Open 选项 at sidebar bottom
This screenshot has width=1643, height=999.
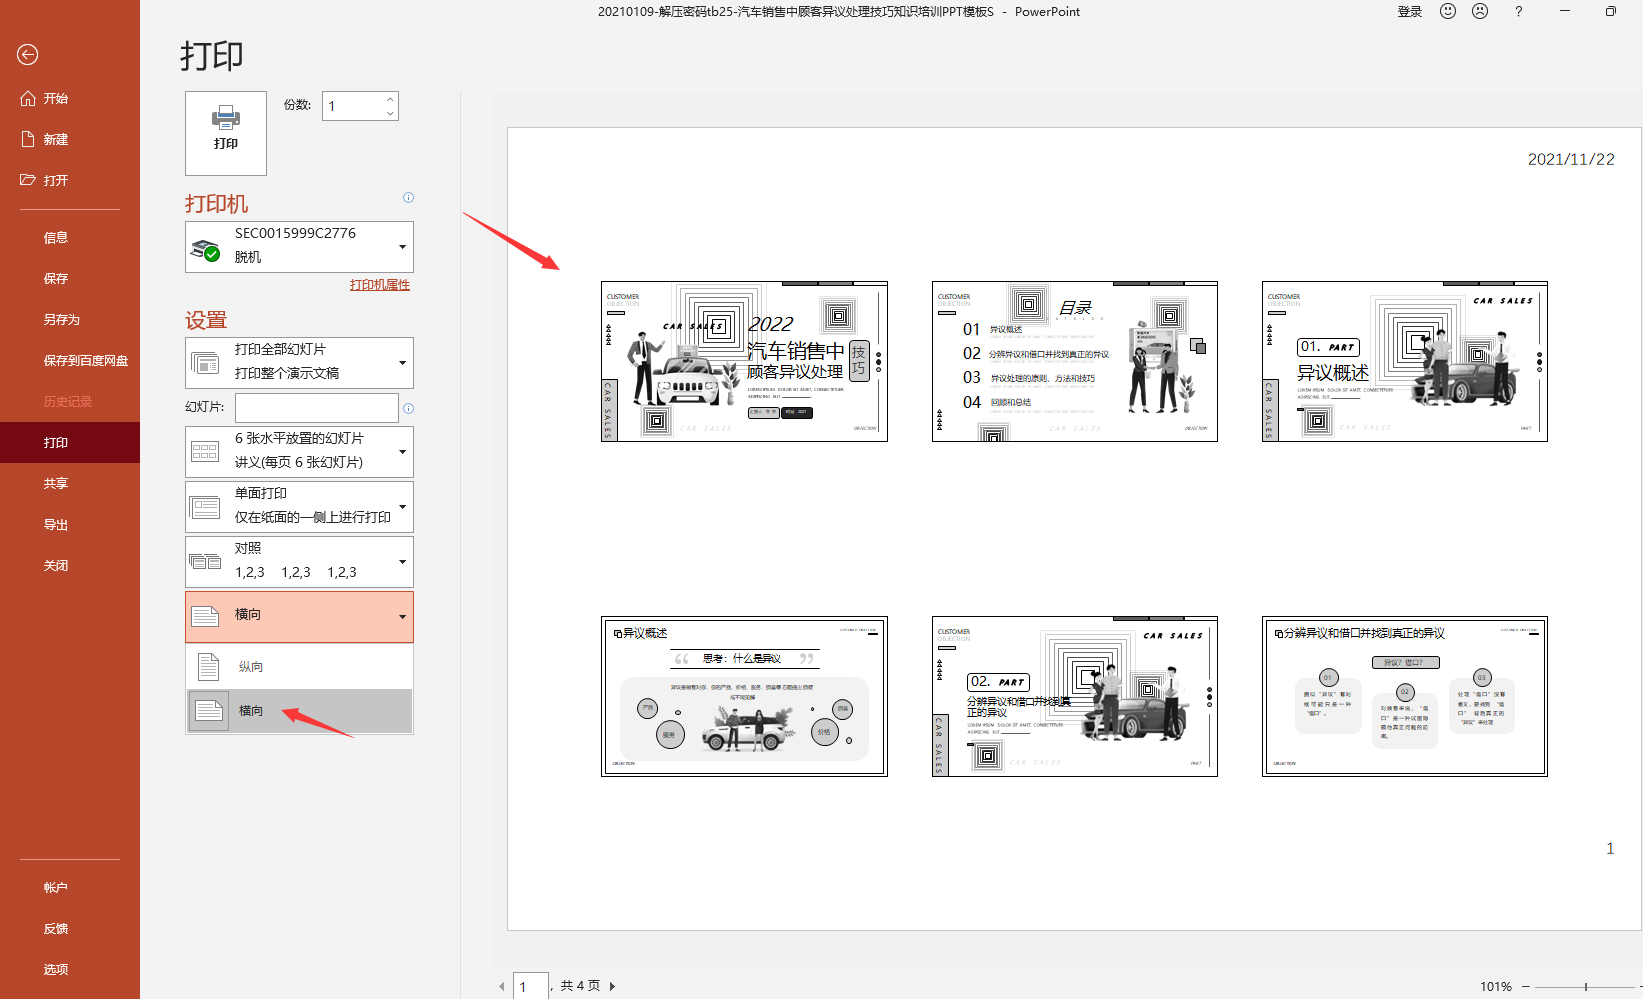(56, 969)
